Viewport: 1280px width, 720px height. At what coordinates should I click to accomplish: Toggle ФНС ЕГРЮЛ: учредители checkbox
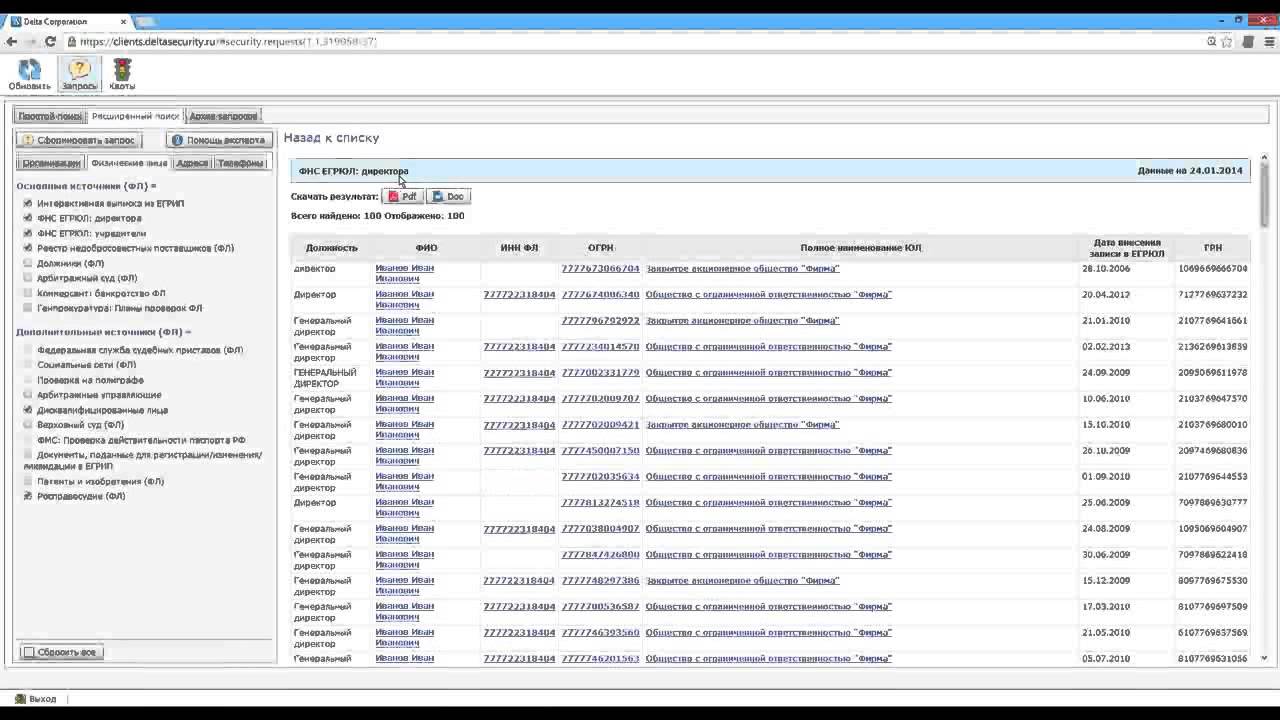pos(28,233)
